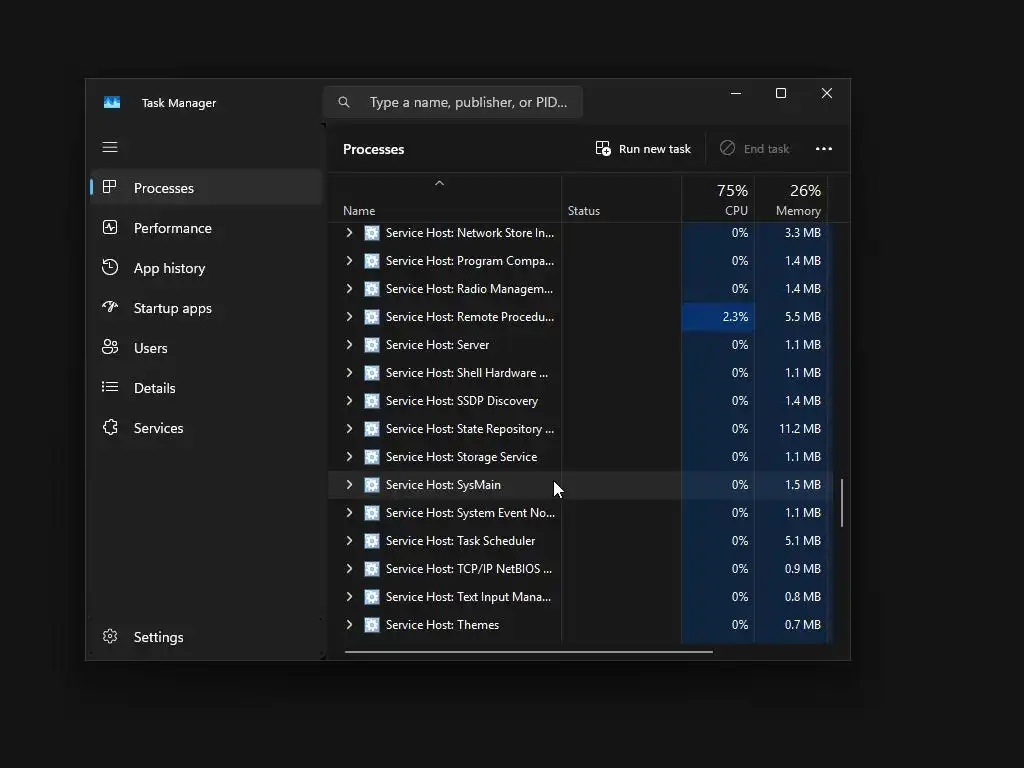Click gear icon of Service Host: SSDP Discovery
This screenshot has height=768, width=1024.
(372, 401)
